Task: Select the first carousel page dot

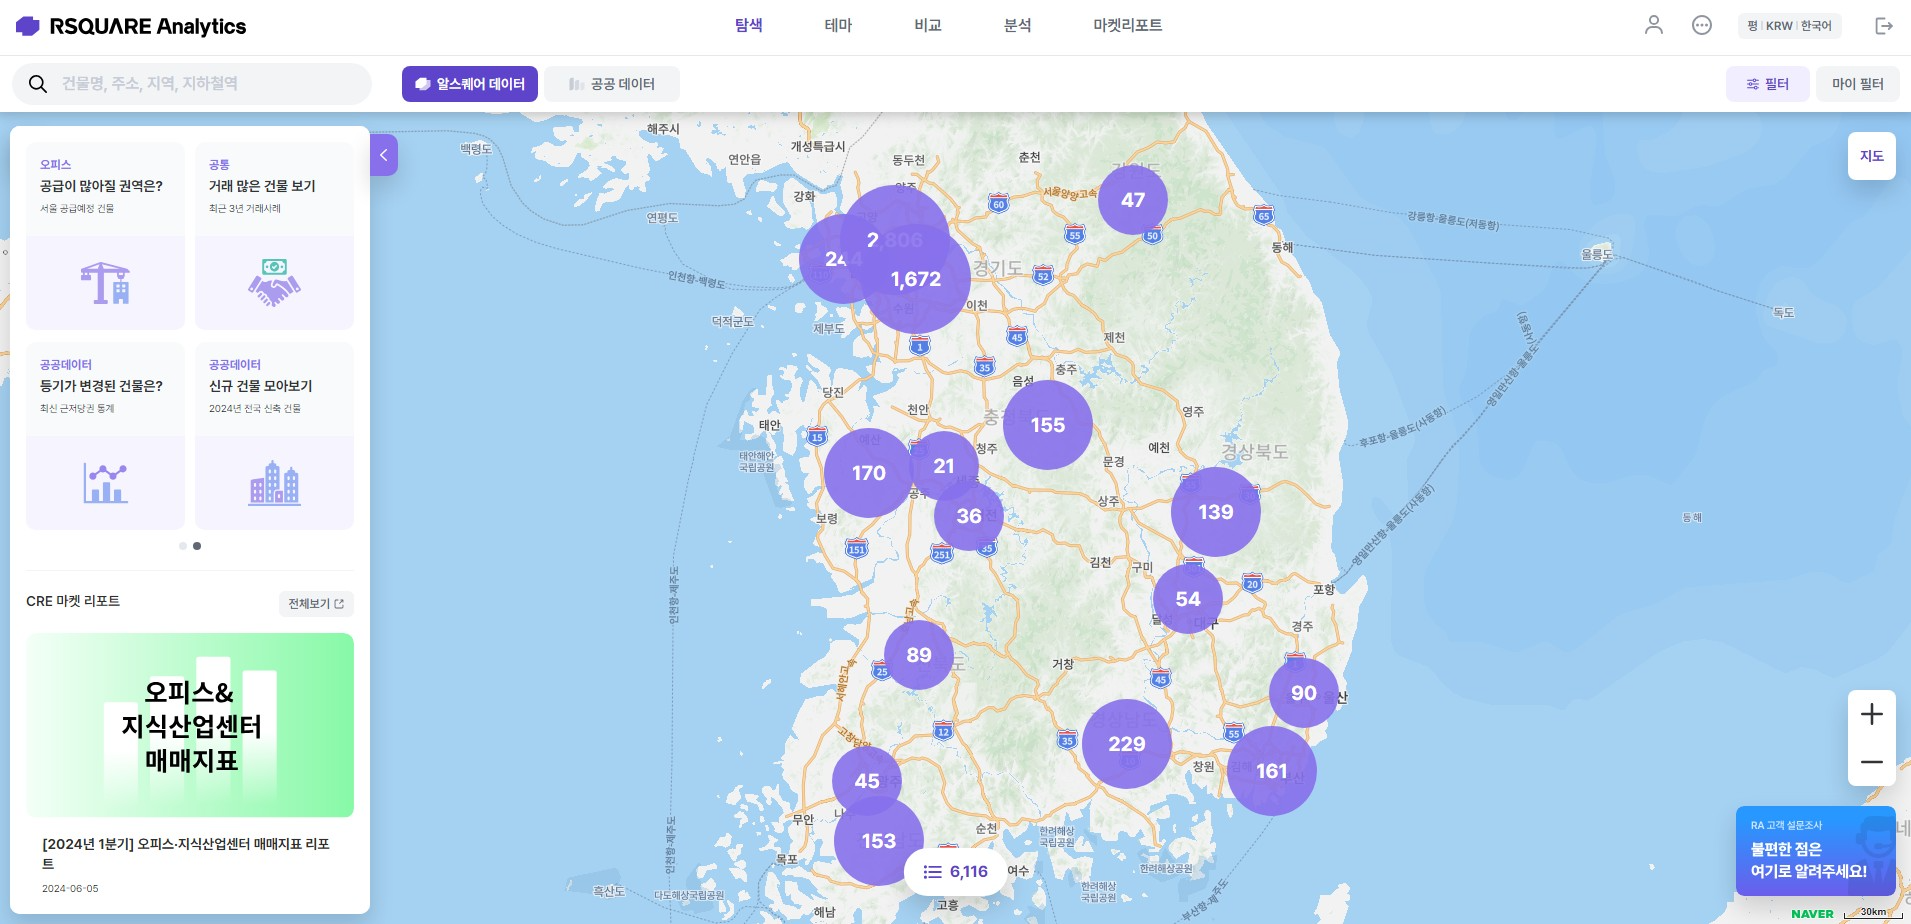Action: (x=183, y=546)
